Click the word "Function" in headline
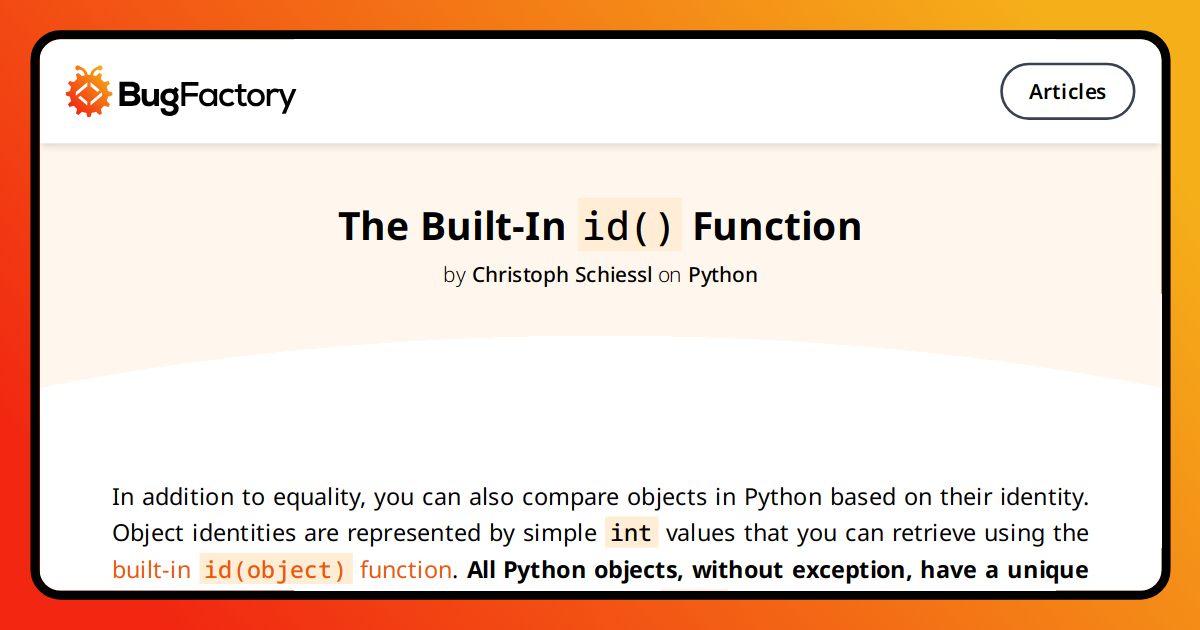1200x630 pixels. click(777, 226)
